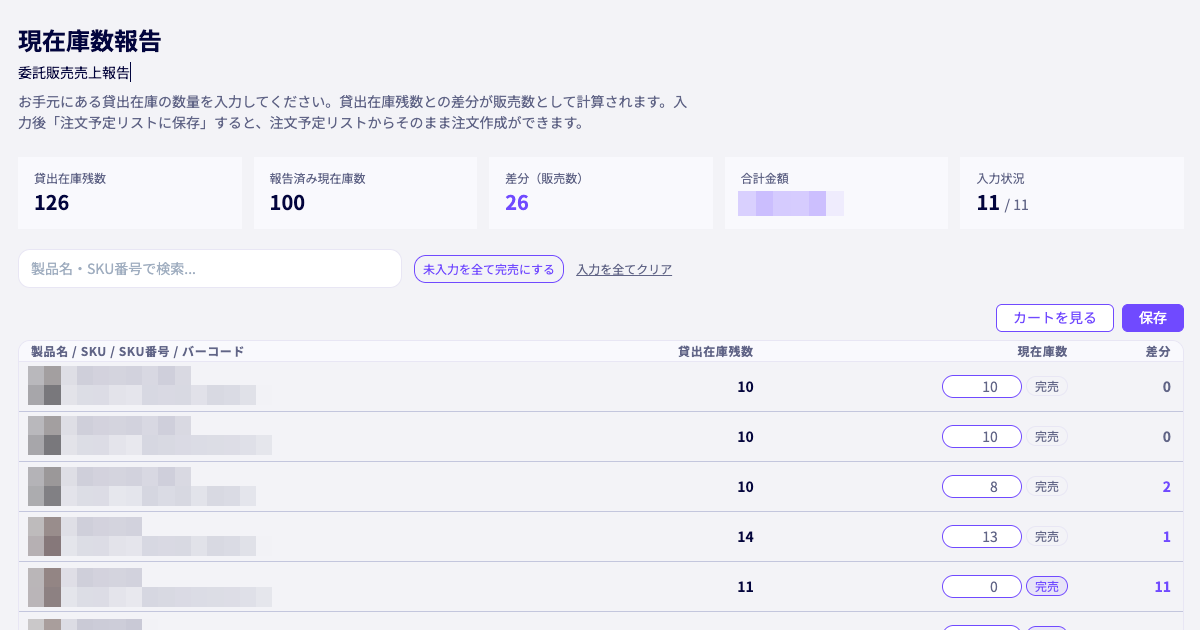Image resolution: width=1200 pixels, height=630 pixels.
Task: Toggle 完売 on second product row
Action: pyautogui.click(x=1047, y=437)
